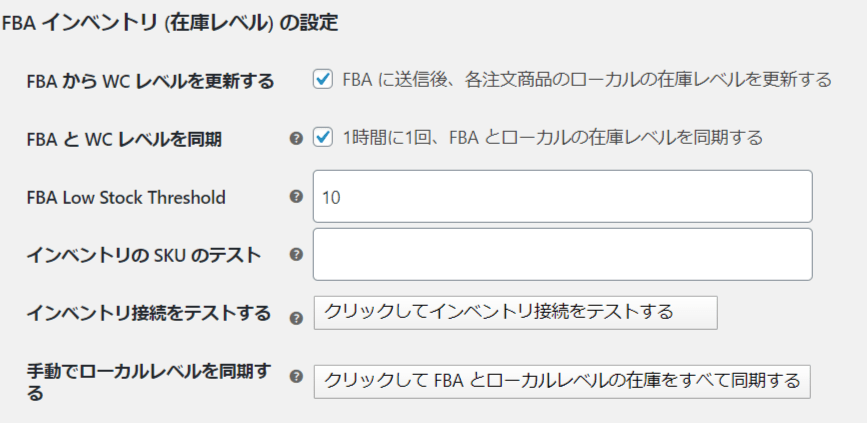Click the bold インベントリ接続をテストする label
This screenshot has height=423, width=867.
pyautogui.click(x=149, y=313)
